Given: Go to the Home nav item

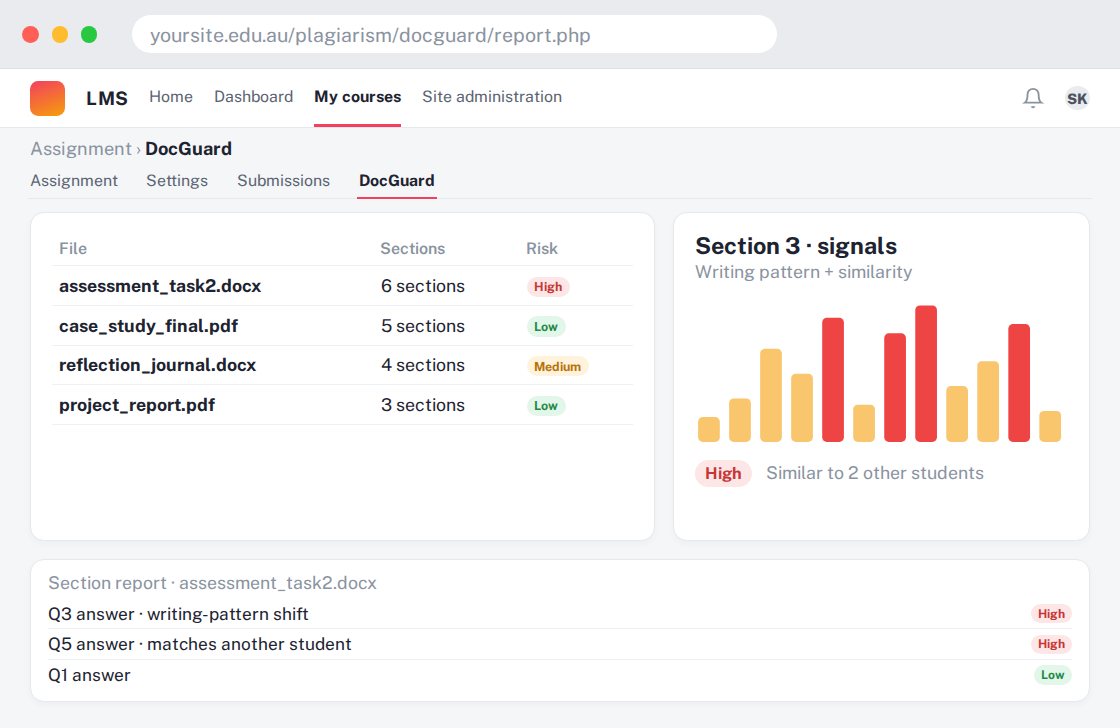Looking at the screenshot, I should 171,96.
